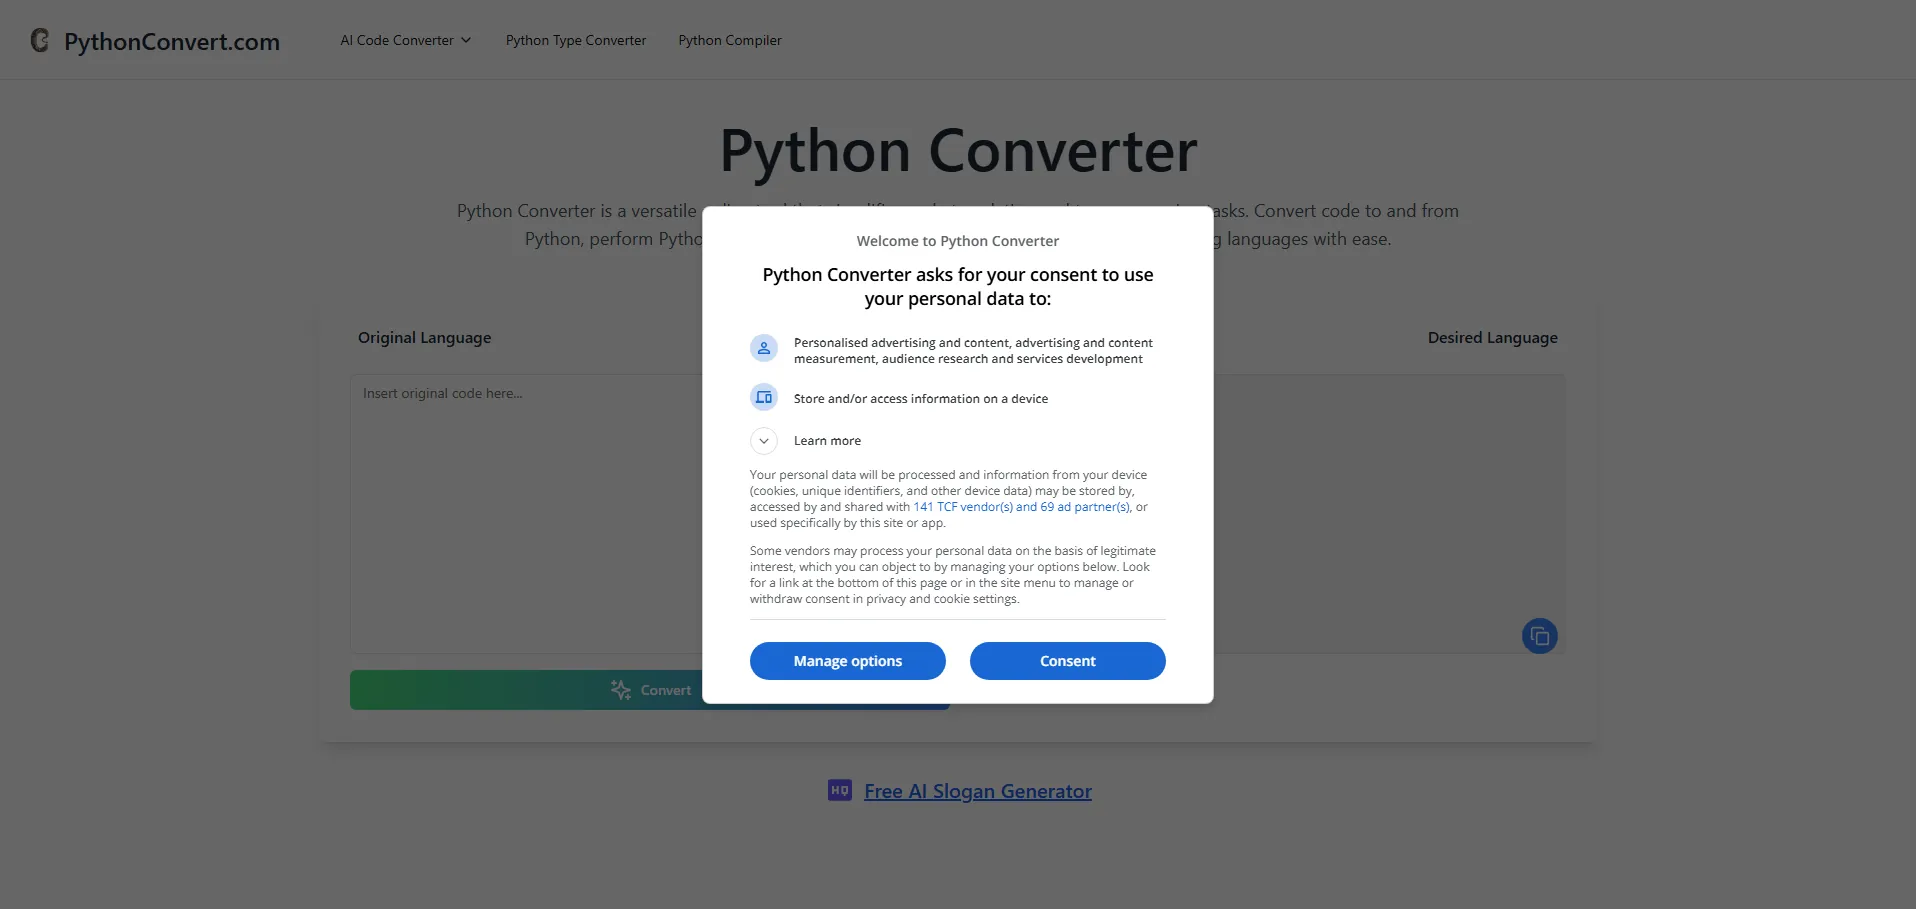
Task: Click the PythonConvert logo icon
Action: [x=40, y=40]
